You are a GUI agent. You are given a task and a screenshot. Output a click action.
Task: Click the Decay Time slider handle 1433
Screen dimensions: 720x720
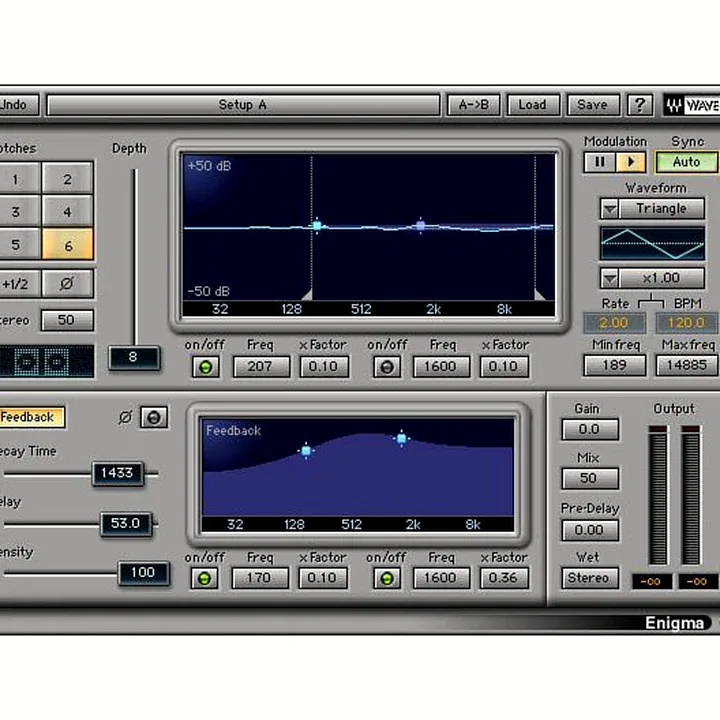118,473
